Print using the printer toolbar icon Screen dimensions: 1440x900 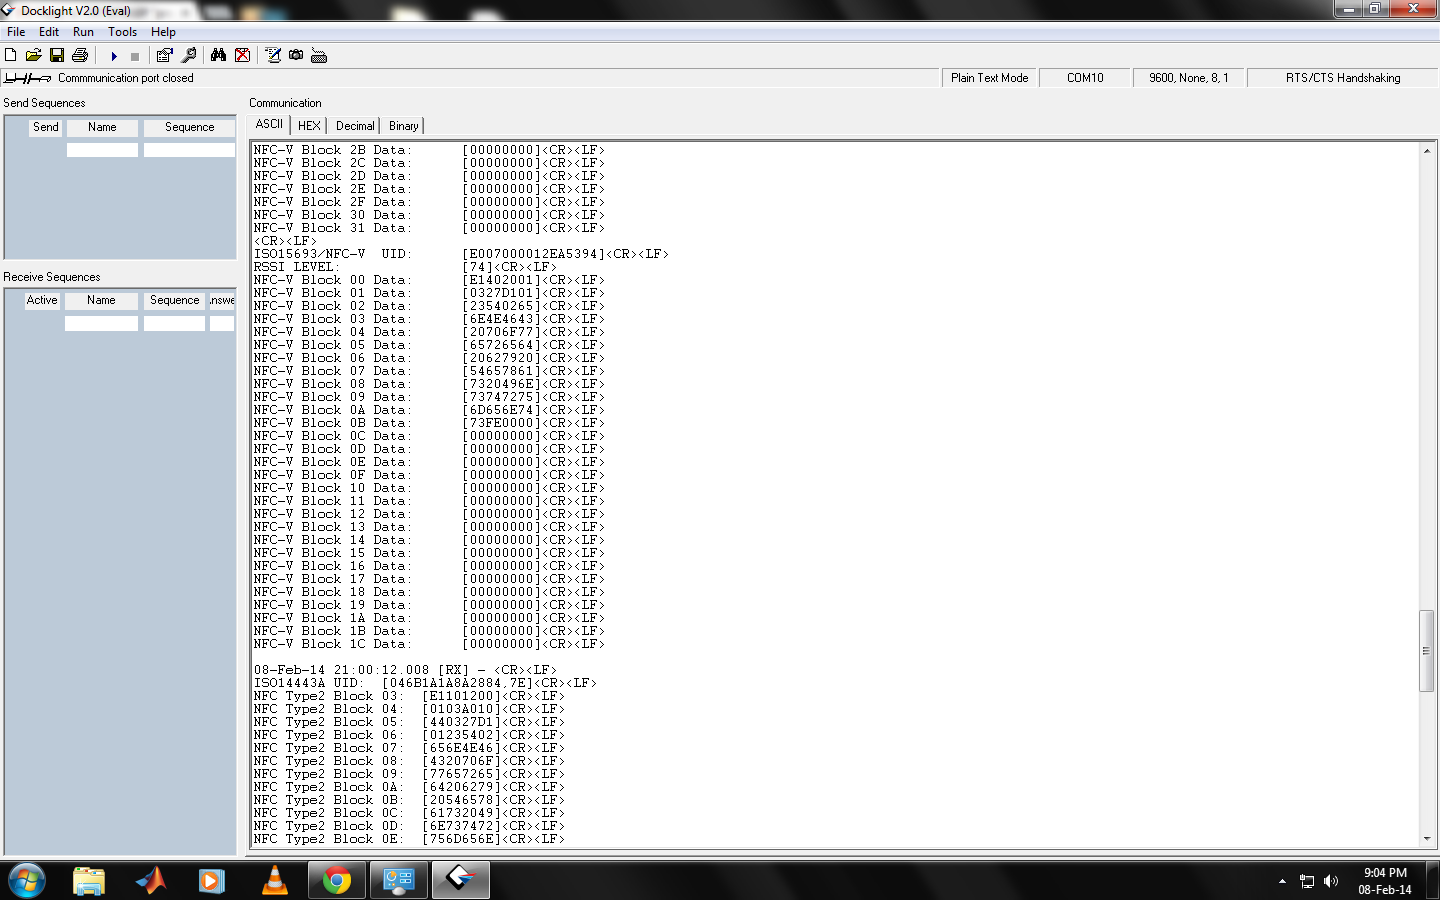pyautogui.click(x=80, y=55)
